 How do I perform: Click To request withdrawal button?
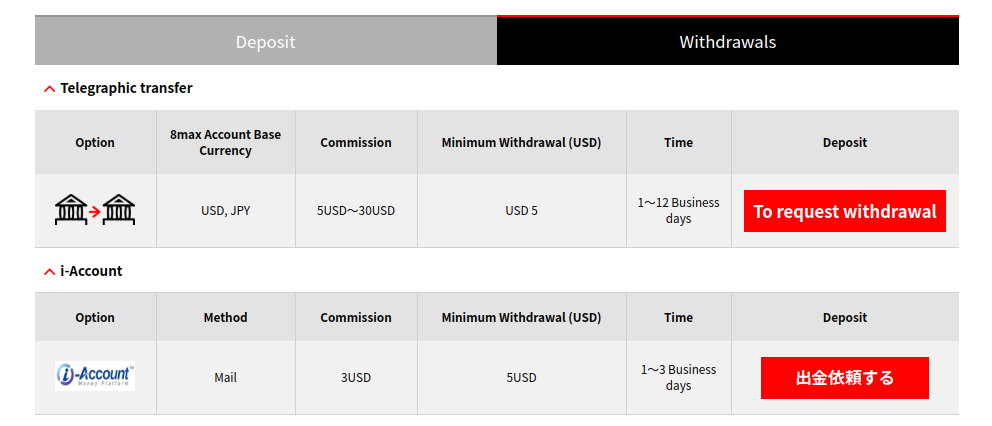(x=845, y=211)
